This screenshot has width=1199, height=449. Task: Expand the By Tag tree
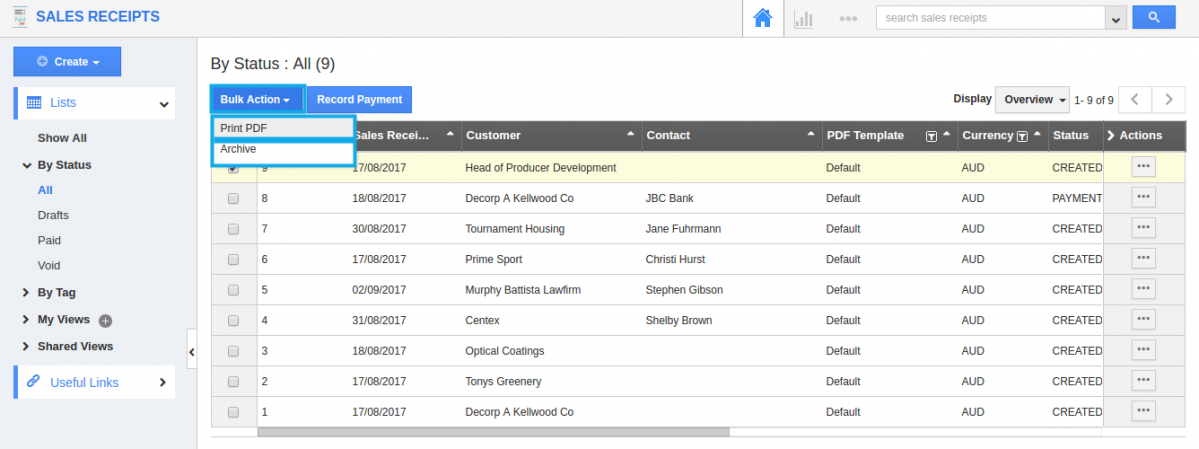coord(27,292)
